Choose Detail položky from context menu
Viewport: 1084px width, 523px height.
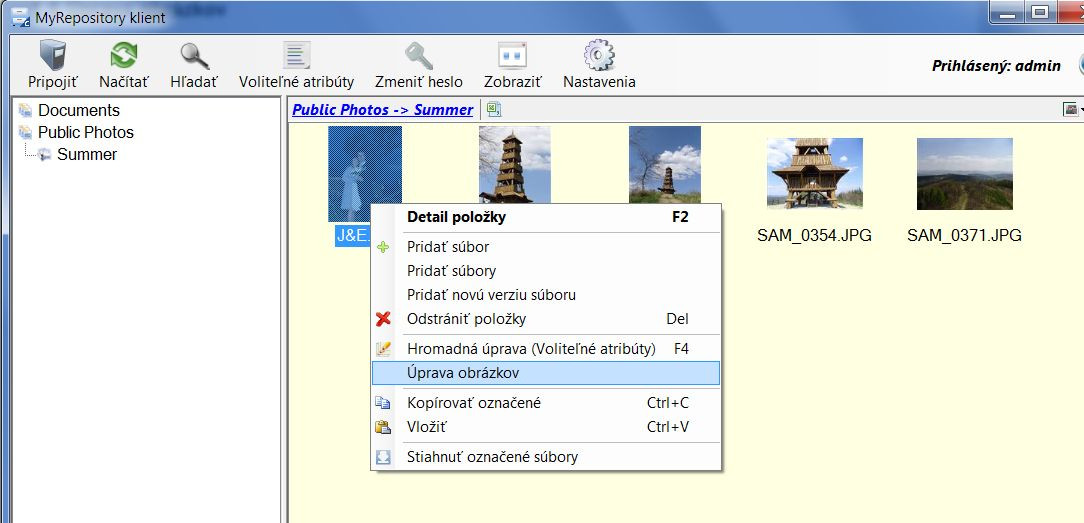(x=546, y=217)
